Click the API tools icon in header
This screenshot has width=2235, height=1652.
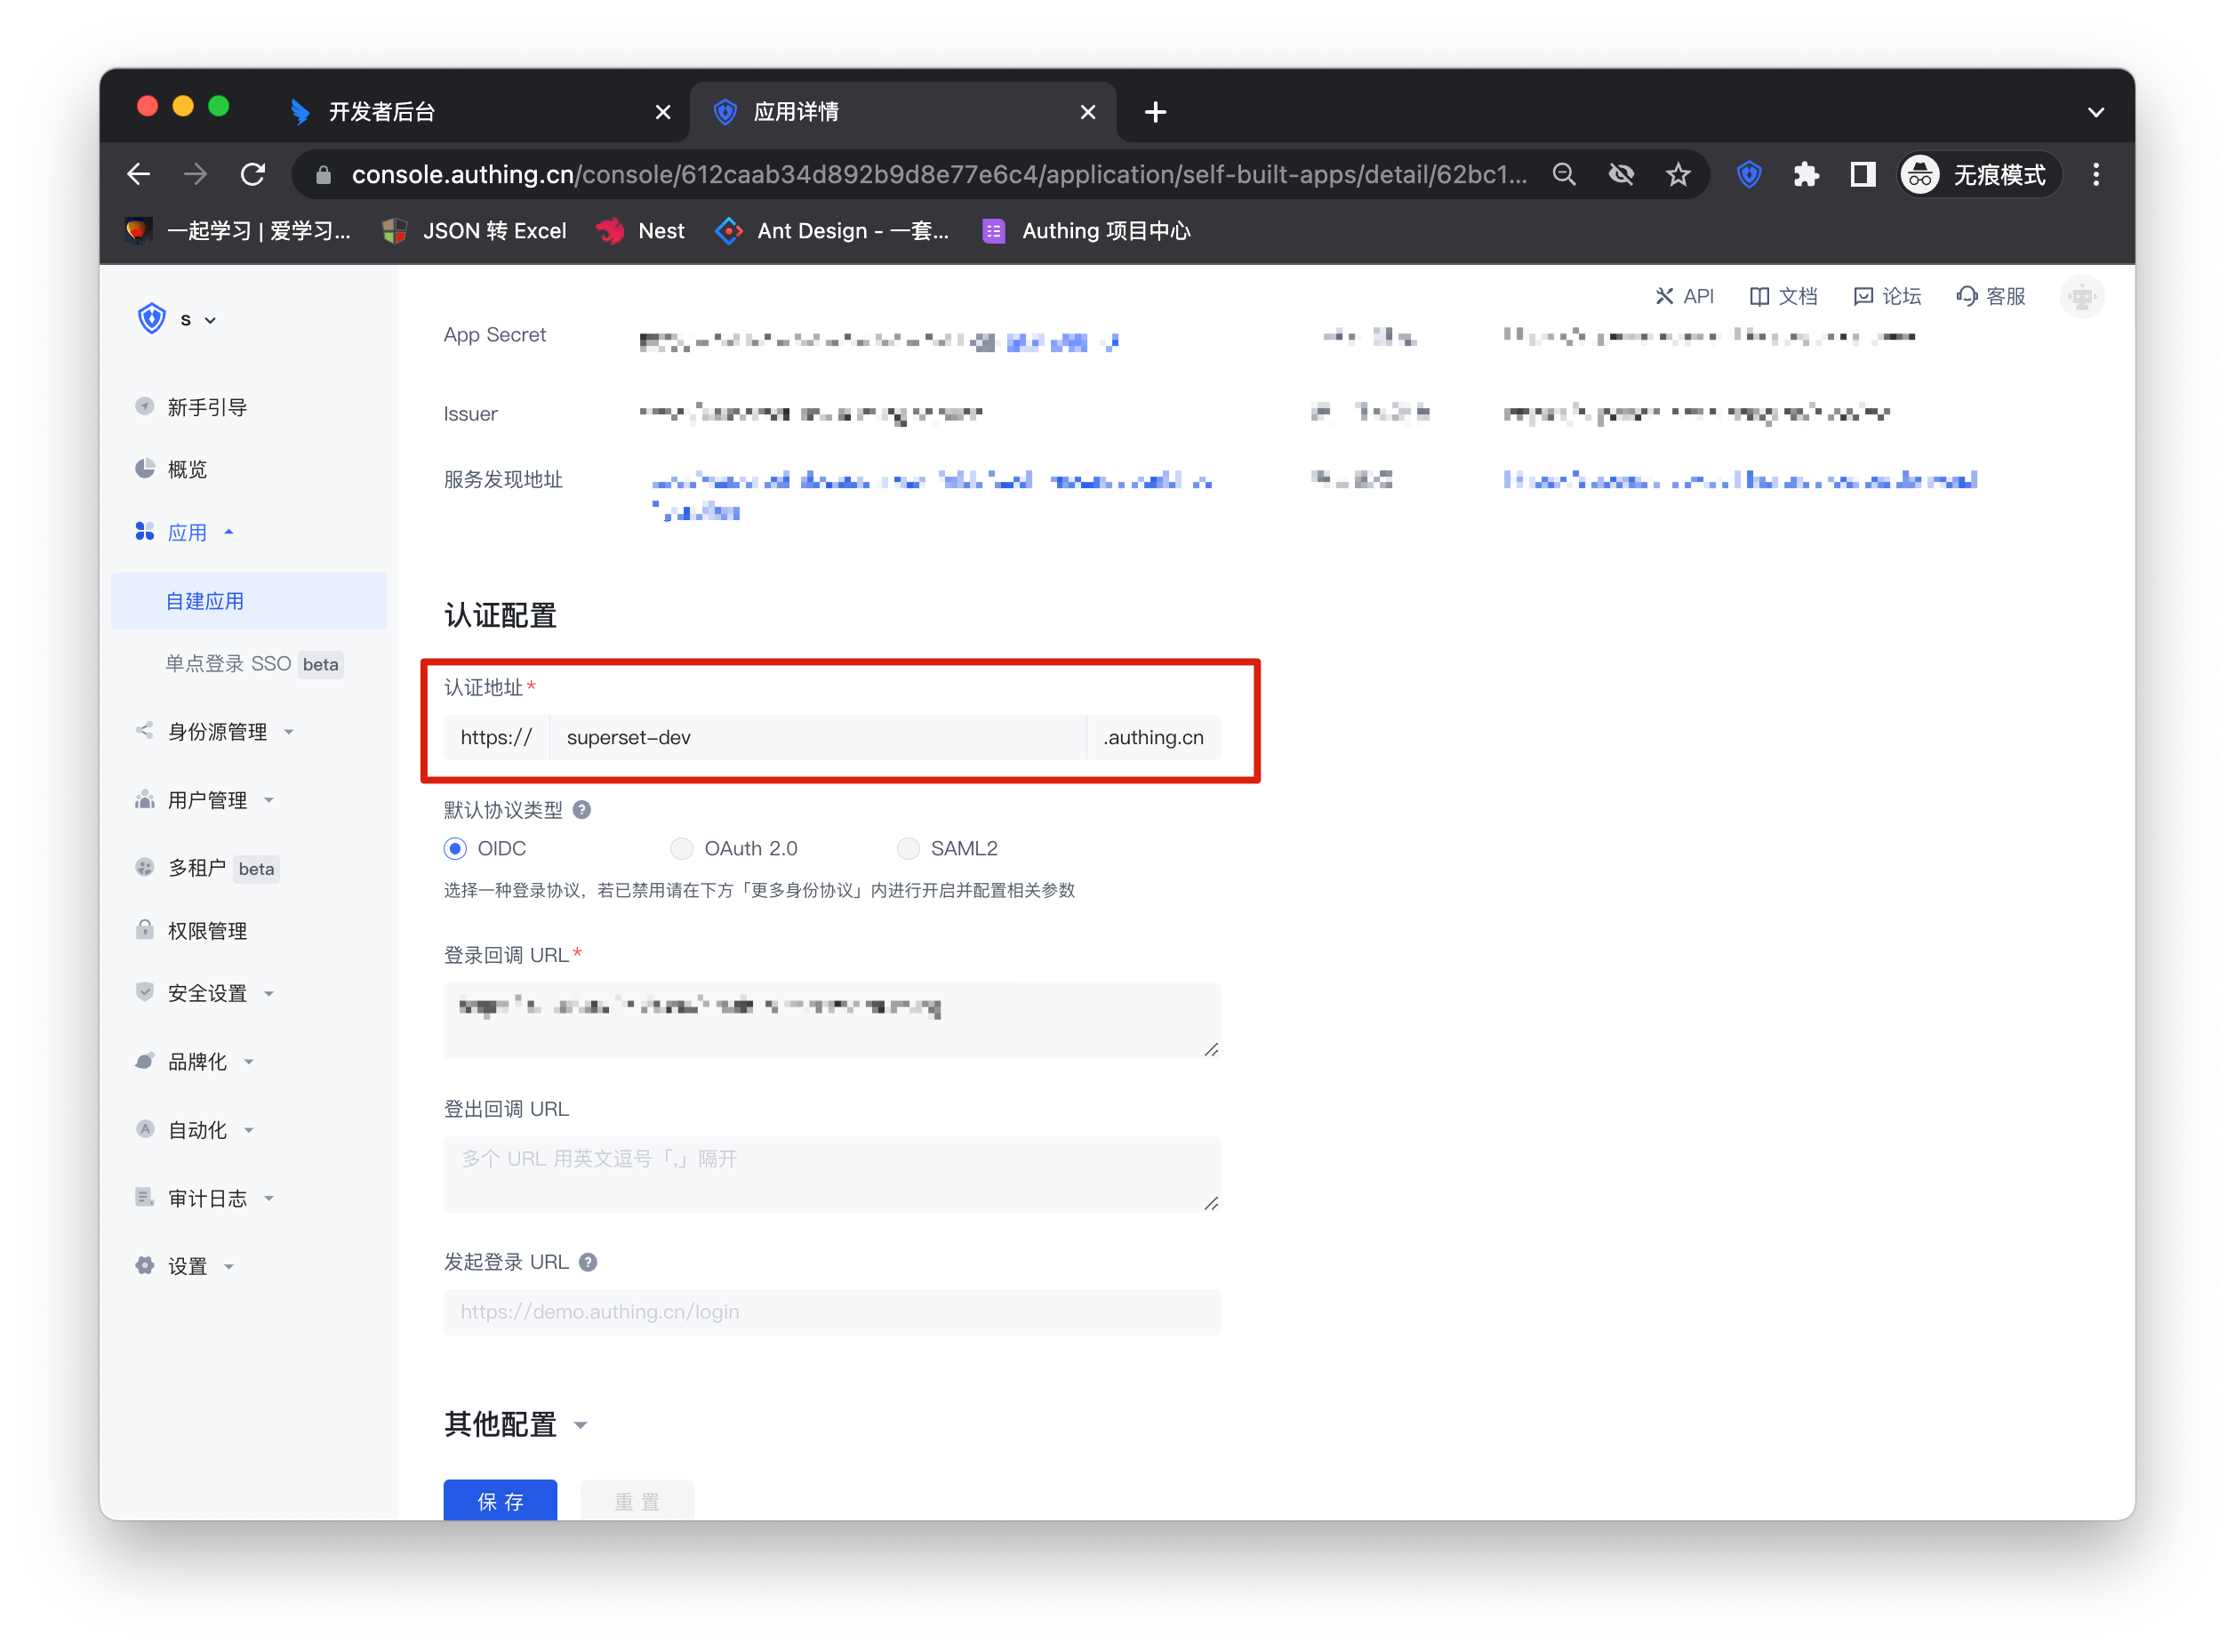click(x=1663, y=296)
